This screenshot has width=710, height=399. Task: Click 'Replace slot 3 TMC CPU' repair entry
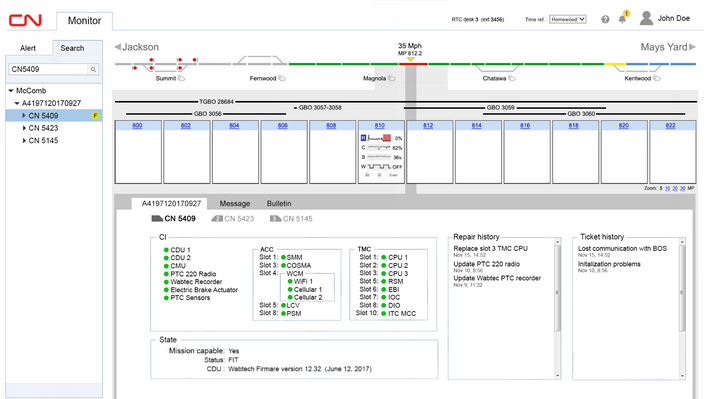click(490, 249)
